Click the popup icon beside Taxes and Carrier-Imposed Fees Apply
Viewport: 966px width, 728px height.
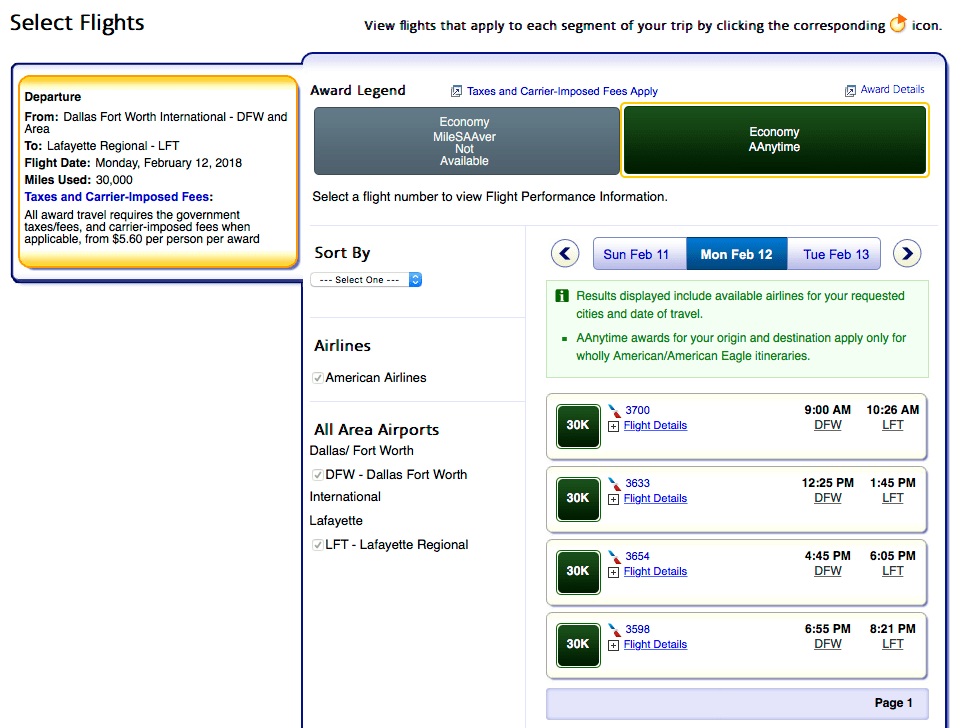pyautogui.click(x=456, y=91)
